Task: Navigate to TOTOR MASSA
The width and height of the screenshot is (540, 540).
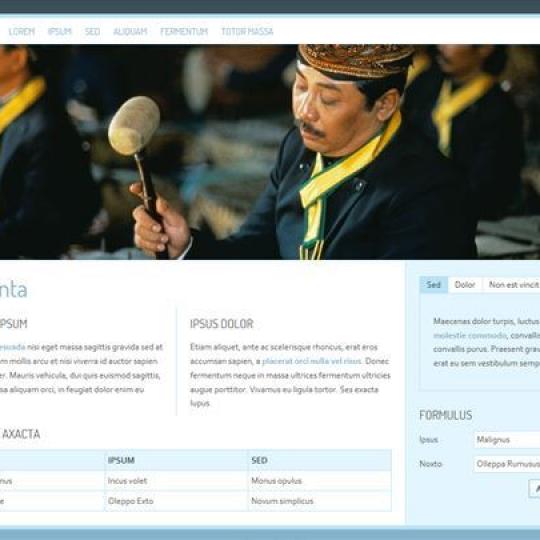Action: click(247, 32)
